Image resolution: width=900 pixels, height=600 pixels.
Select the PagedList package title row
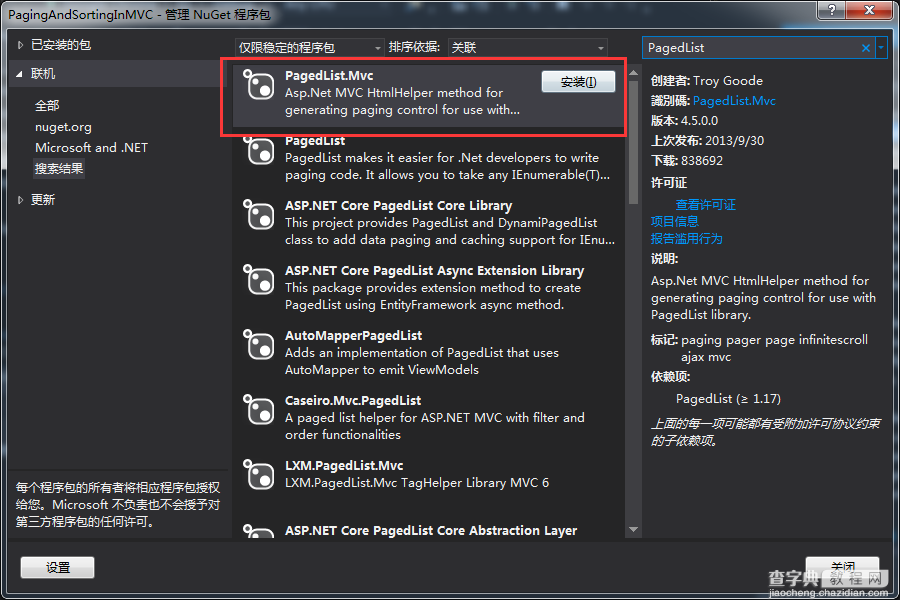coord(315,141)
